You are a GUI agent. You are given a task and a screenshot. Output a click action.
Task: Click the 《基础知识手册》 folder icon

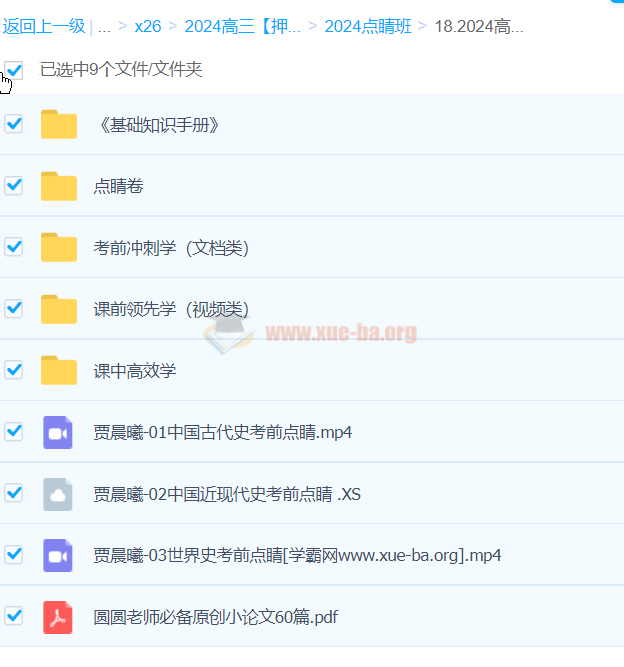(58, 125)
